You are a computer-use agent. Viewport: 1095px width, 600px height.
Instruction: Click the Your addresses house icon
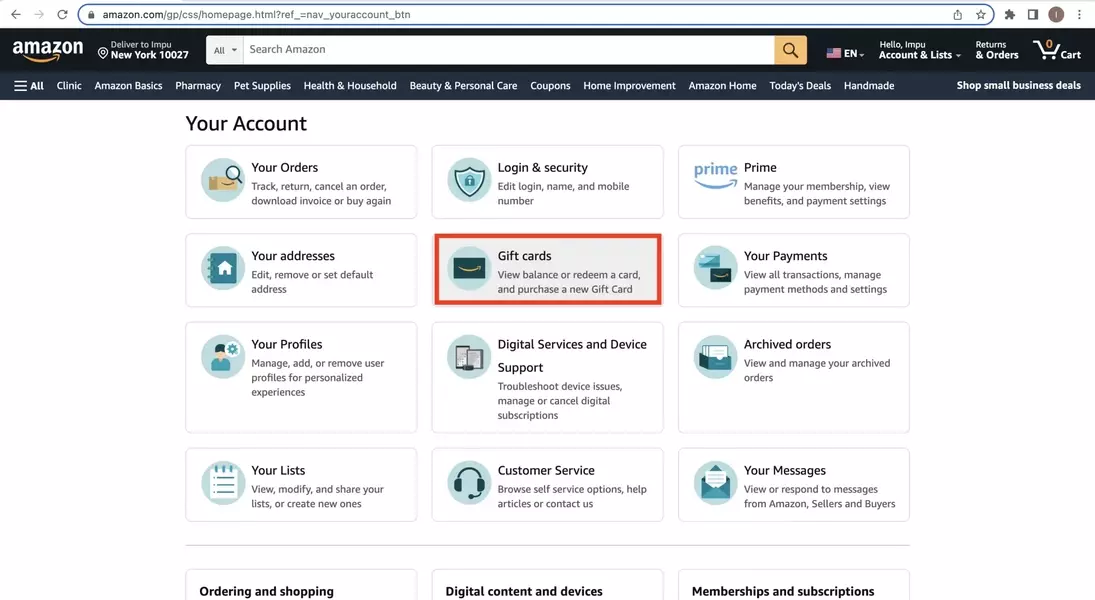[x=223, y=268]
